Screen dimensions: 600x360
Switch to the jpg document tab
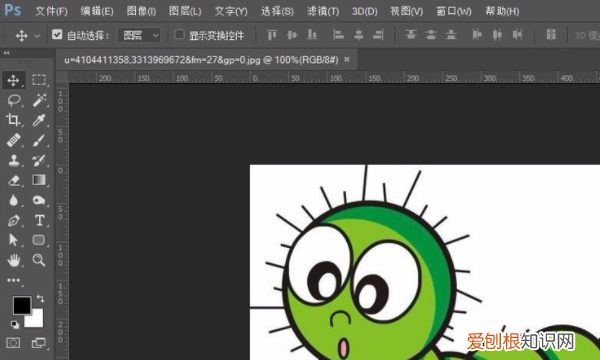pos(201,60)
